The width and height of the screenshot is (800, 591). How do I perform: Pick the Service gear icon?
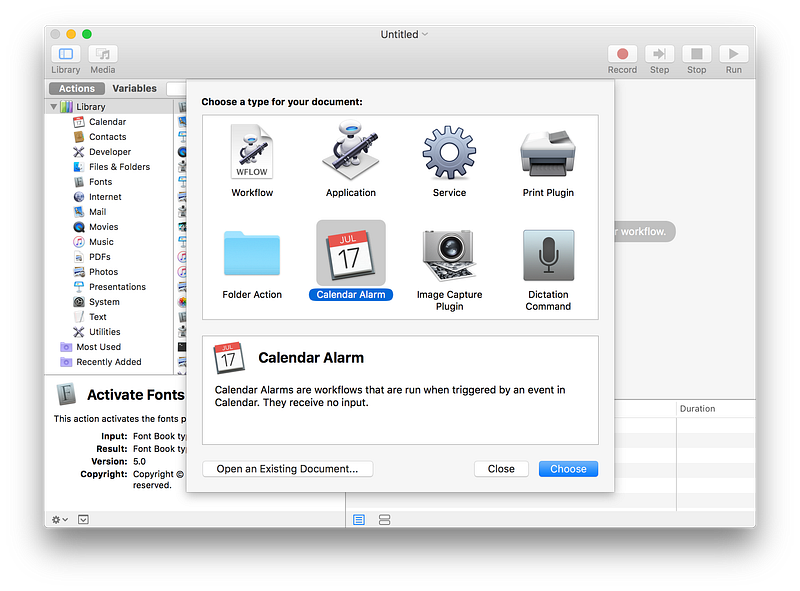point(449,152)
